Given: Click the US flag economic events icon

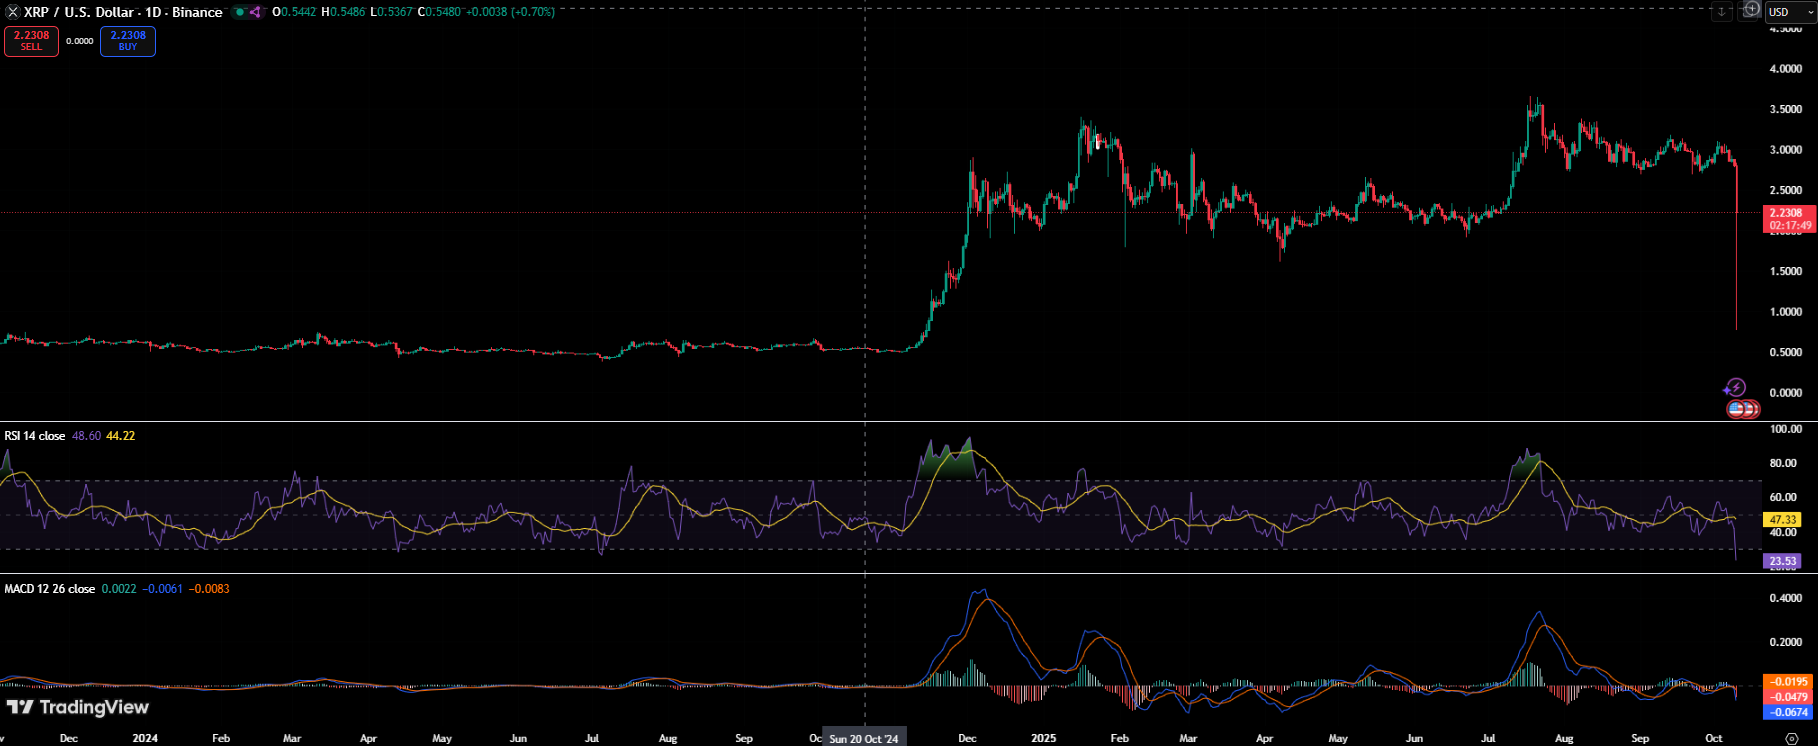Looking at the screenshot, I should [1738, 409].
